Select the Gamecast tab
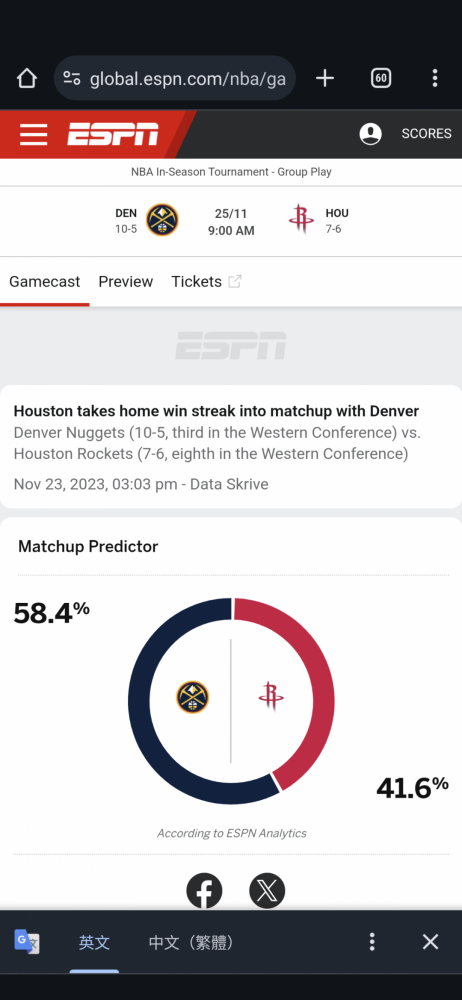 (x=45, y=282)
